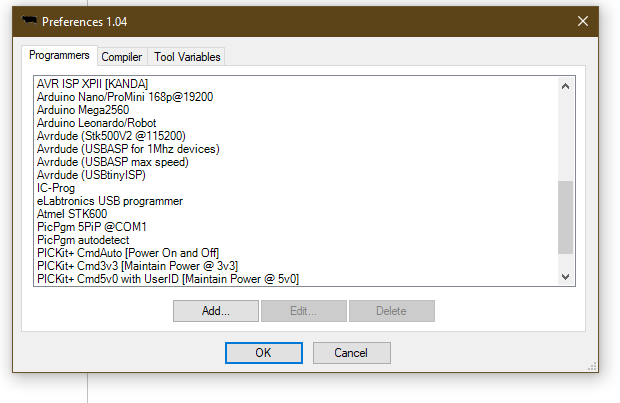Open the Tool Variables tab
The image size is (620, 403).
(x=187, y=57)
